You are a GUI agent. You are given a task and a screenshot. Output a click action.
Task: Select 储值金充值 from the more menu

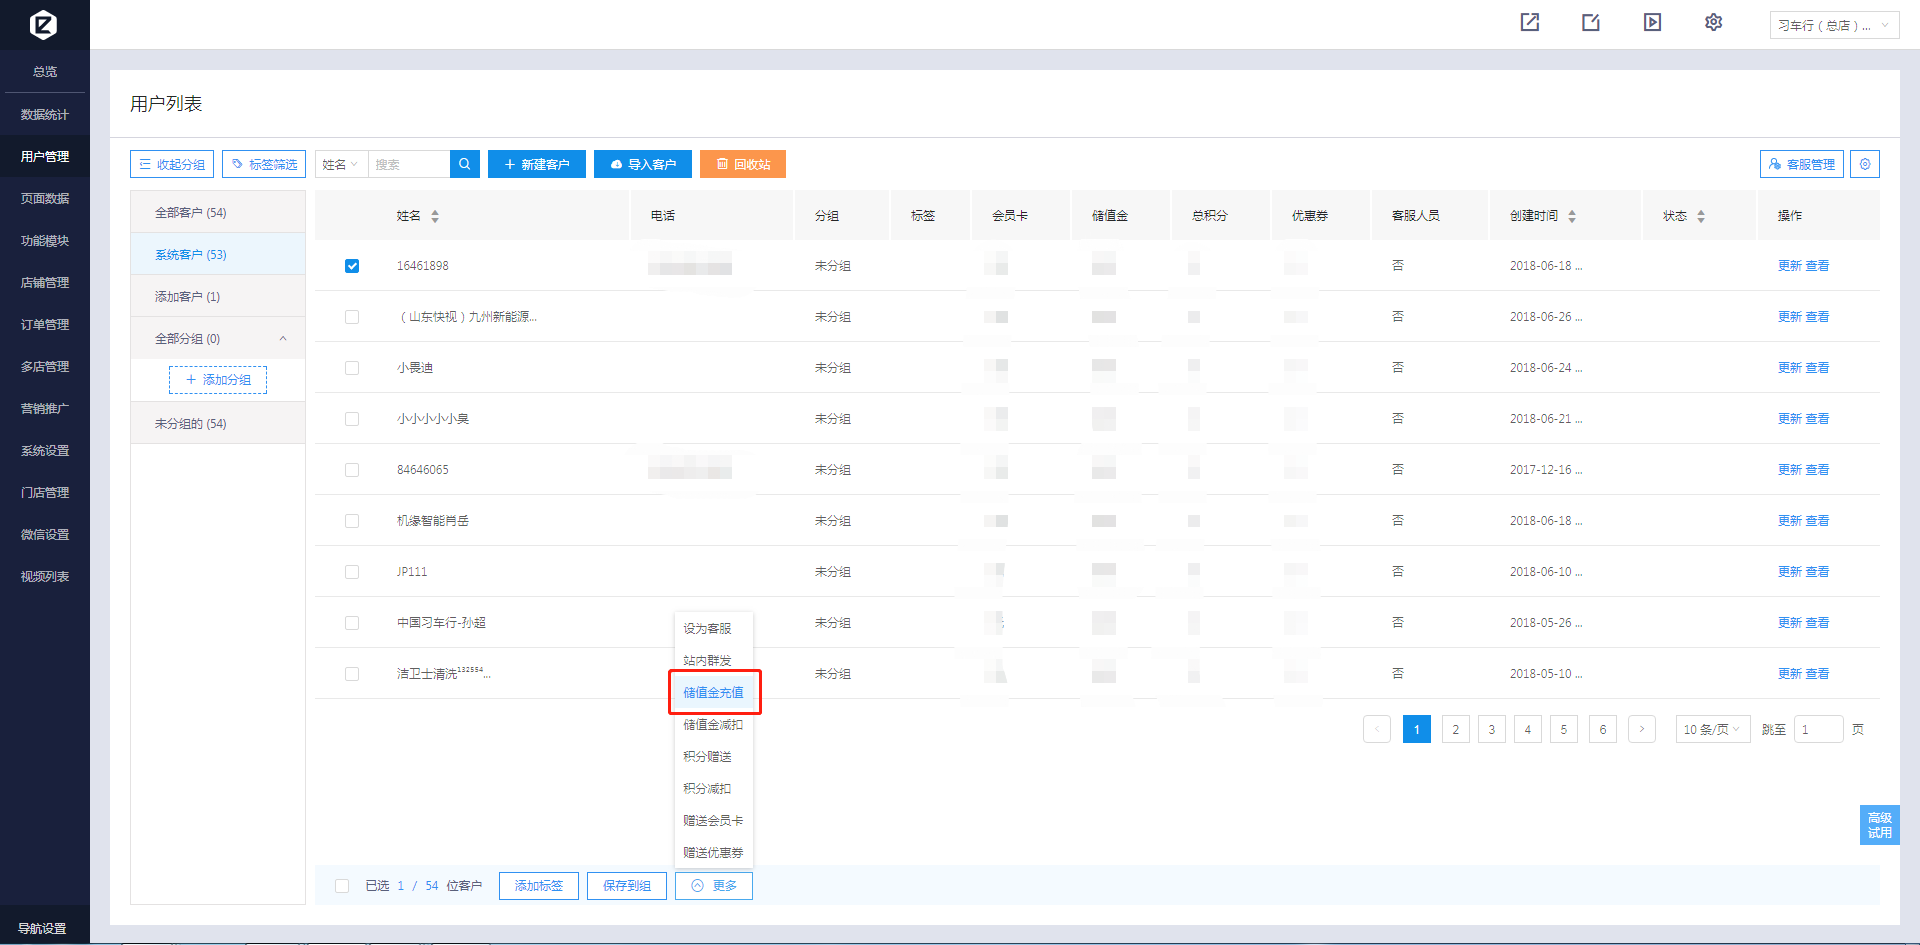tap(713, 692)
